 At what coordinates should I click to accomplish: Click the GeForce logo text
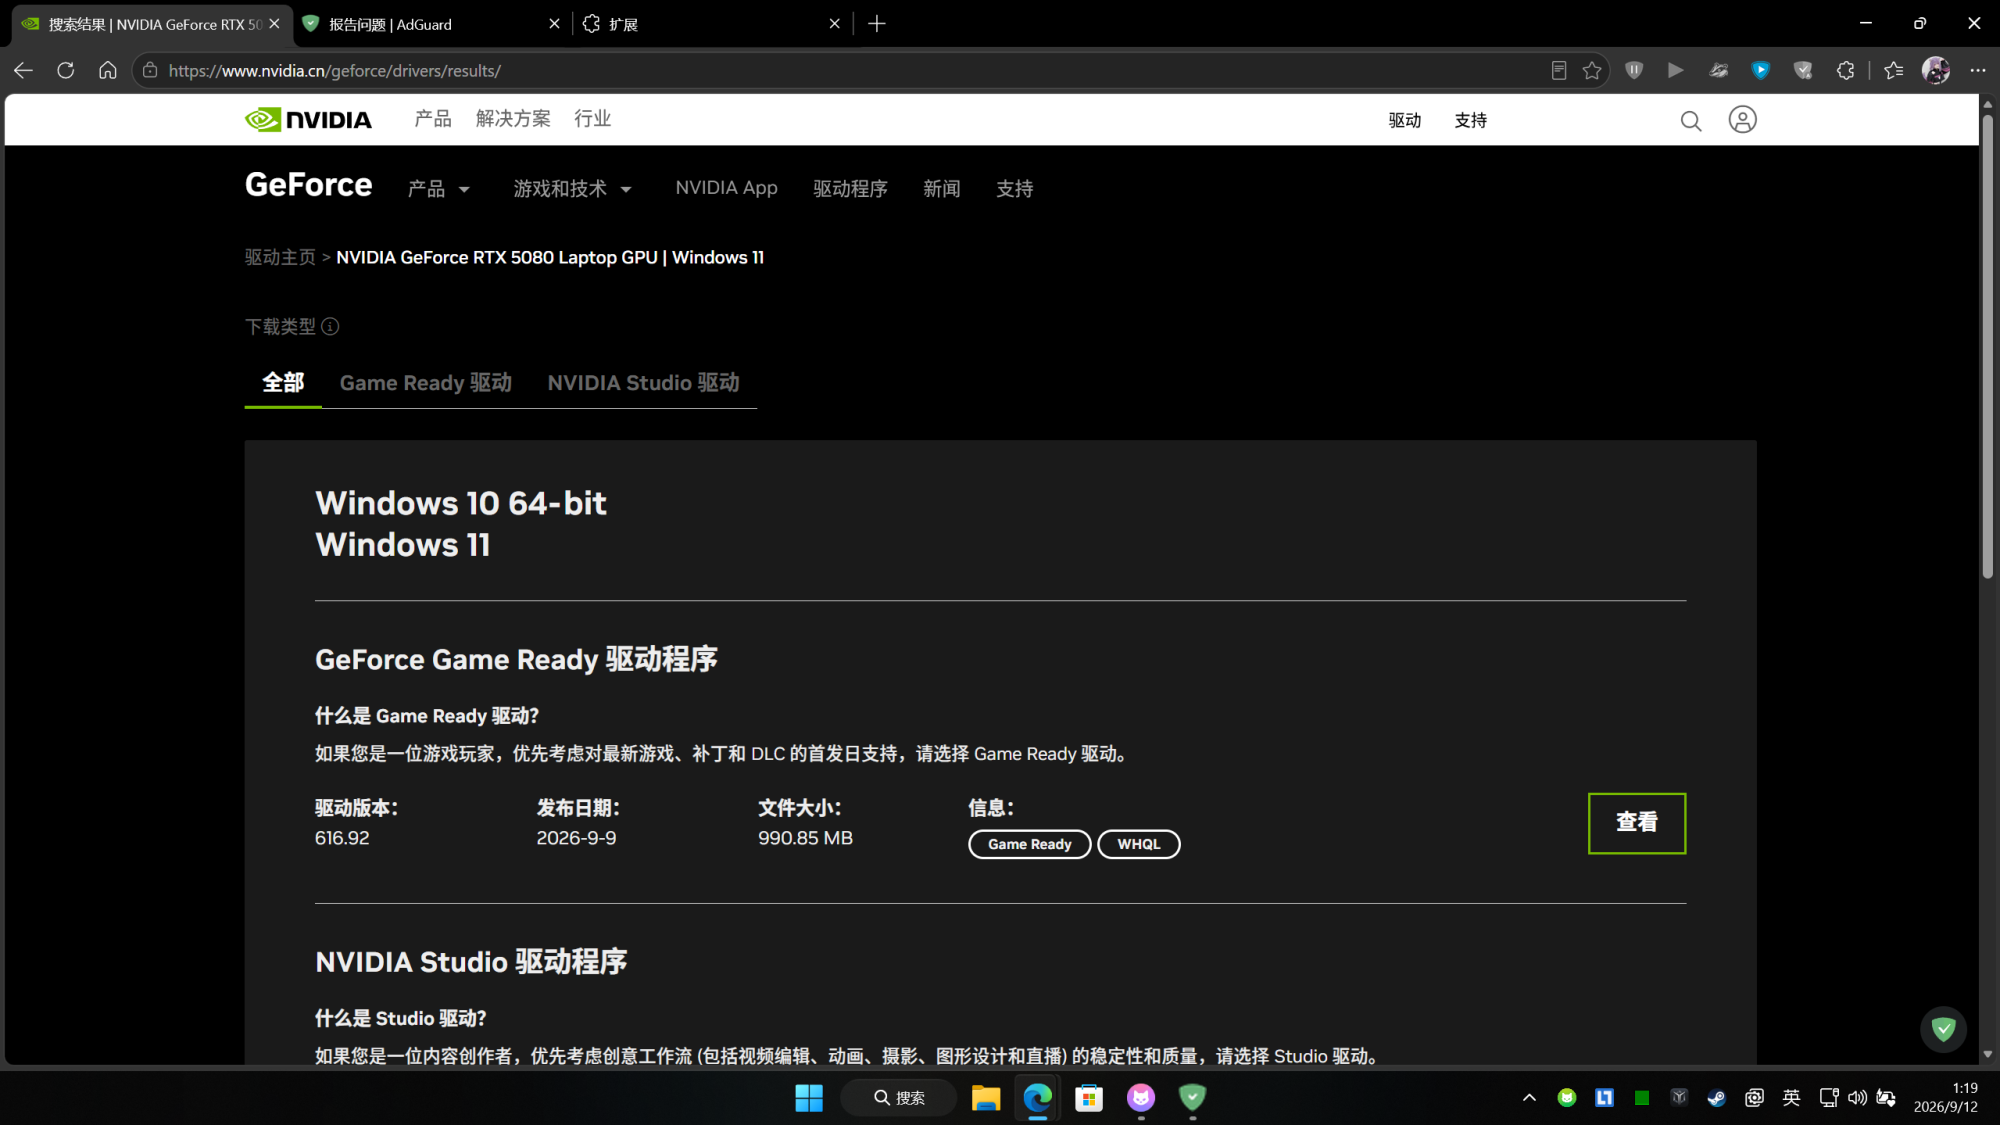[x=308, y=185]
